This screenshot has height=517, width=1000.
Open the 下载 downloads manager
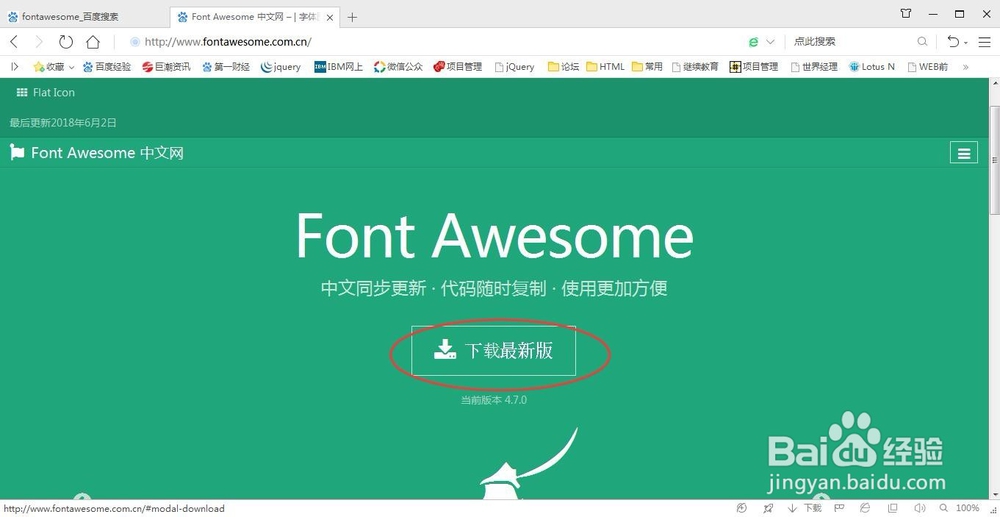tap(805, 508)
